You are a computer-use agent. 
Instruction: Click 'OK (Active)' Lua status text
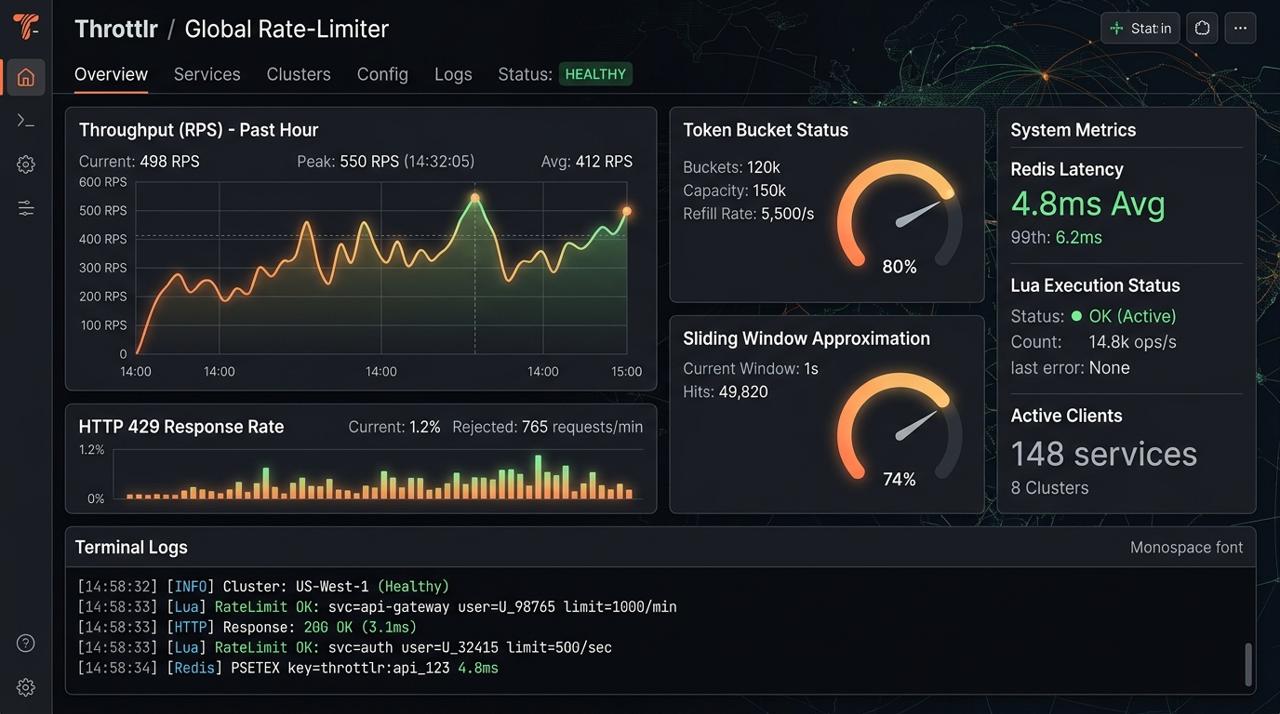1132,316
